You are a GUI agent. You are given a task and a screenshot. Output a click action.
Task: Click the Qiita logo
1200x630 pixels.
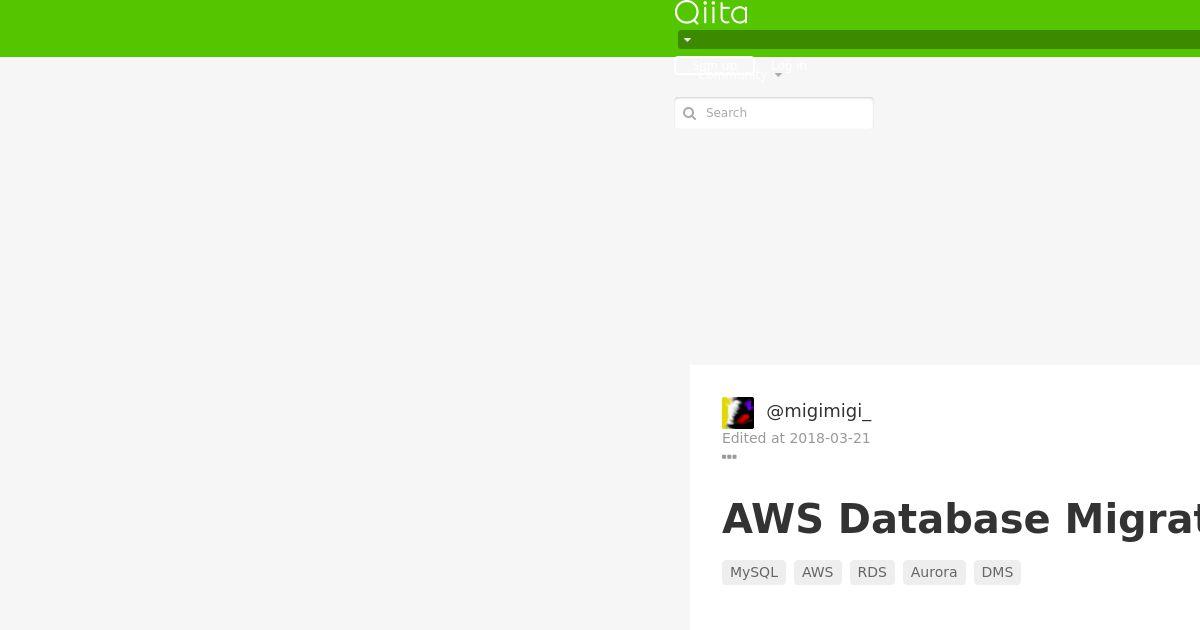711,13
